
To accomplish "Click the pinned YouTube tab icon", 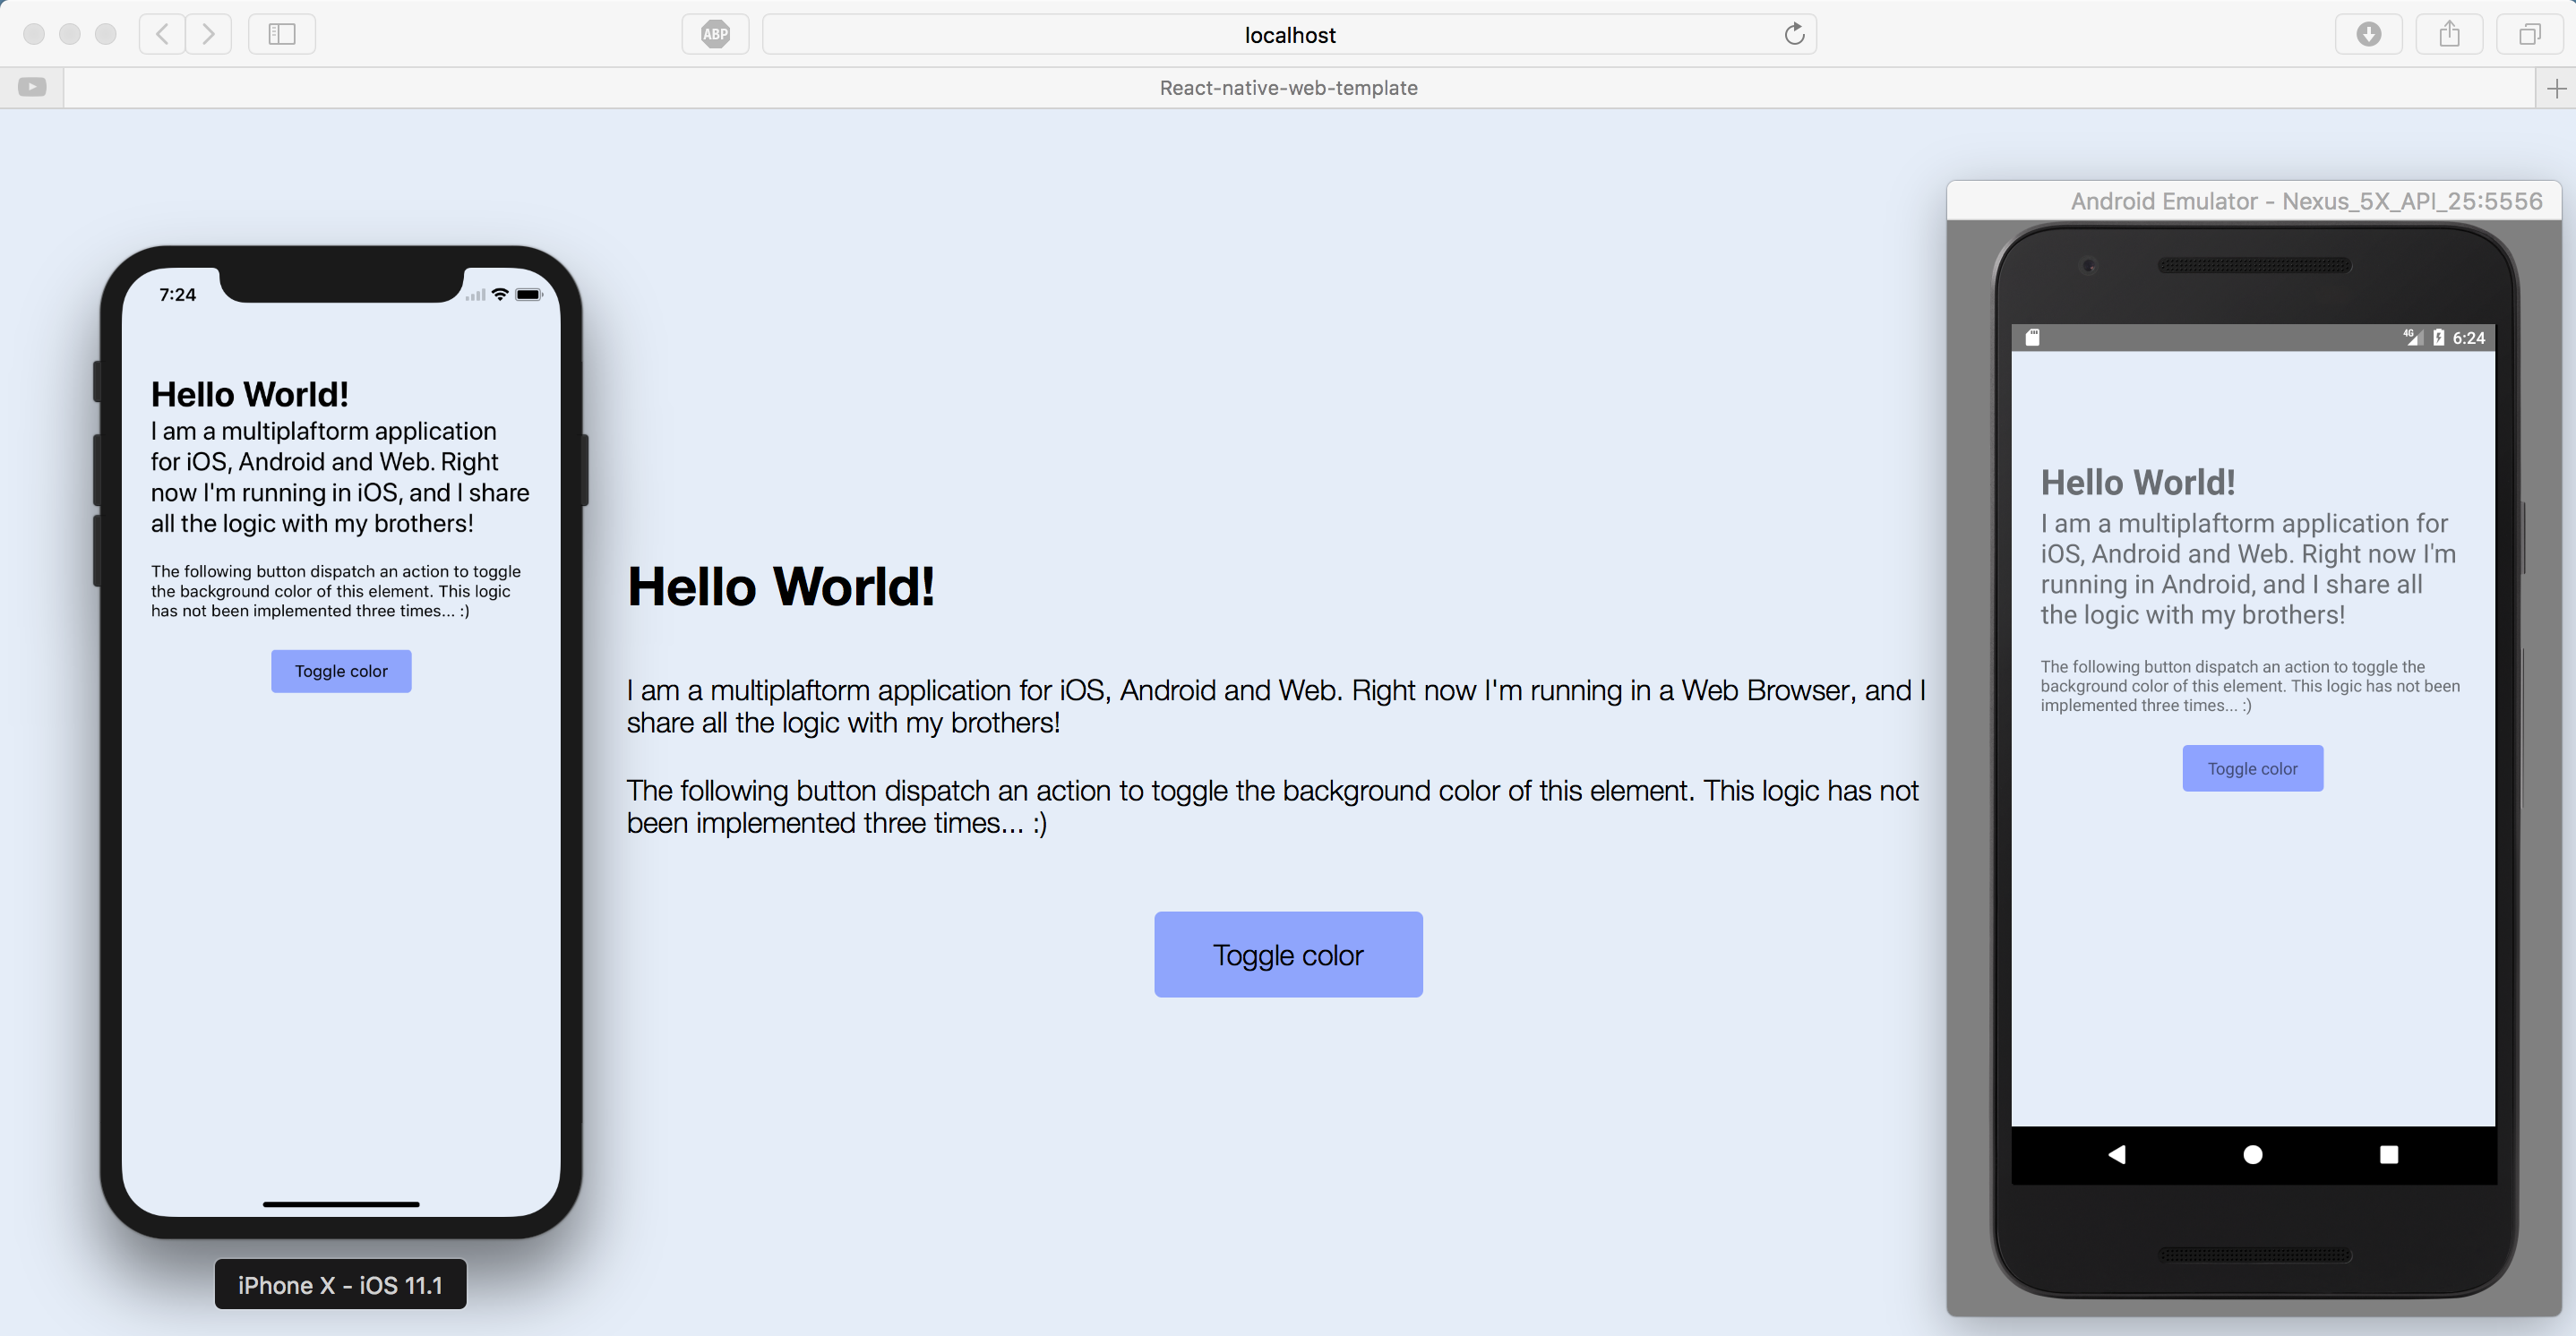I will [x=32, y=88].
